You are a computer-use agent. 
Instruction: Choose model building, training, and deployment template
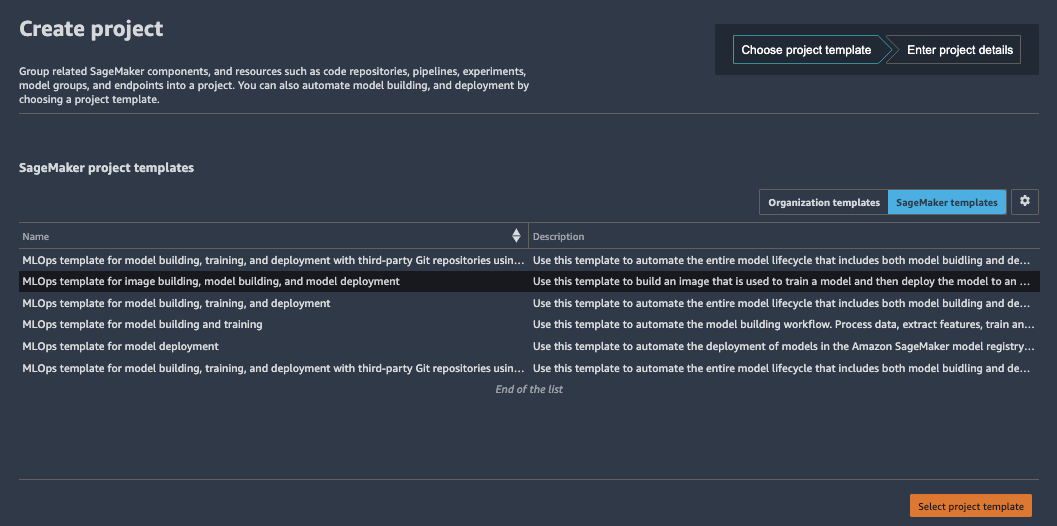pos(176,303)
